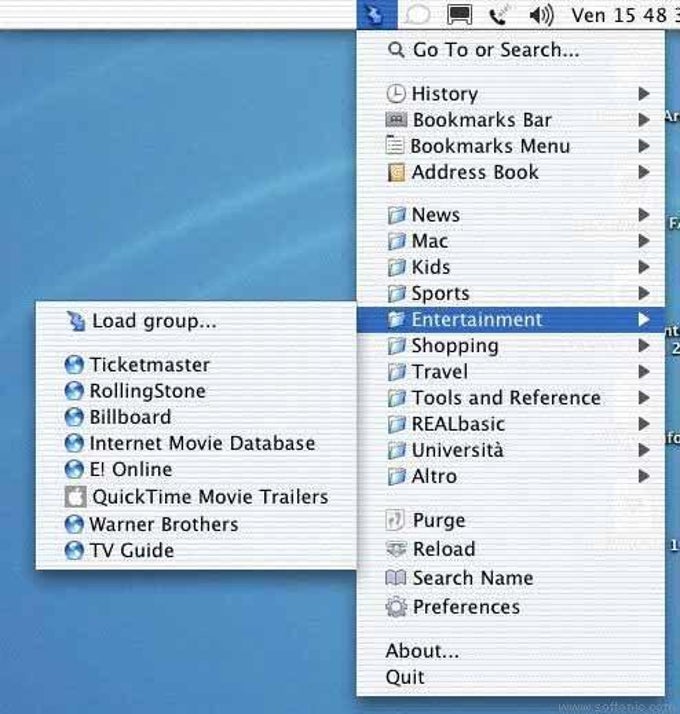Quit the application
Viewport: 680px width, 714px height.
click(405, 678)
